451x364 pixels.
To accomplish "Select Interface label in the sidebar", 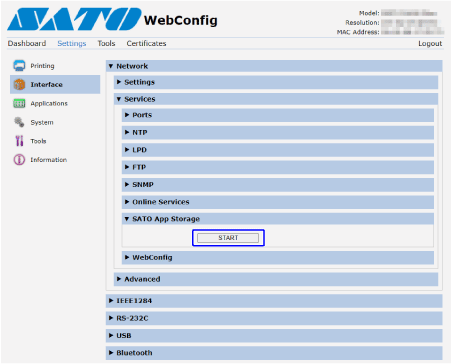I will pos(47,84).
